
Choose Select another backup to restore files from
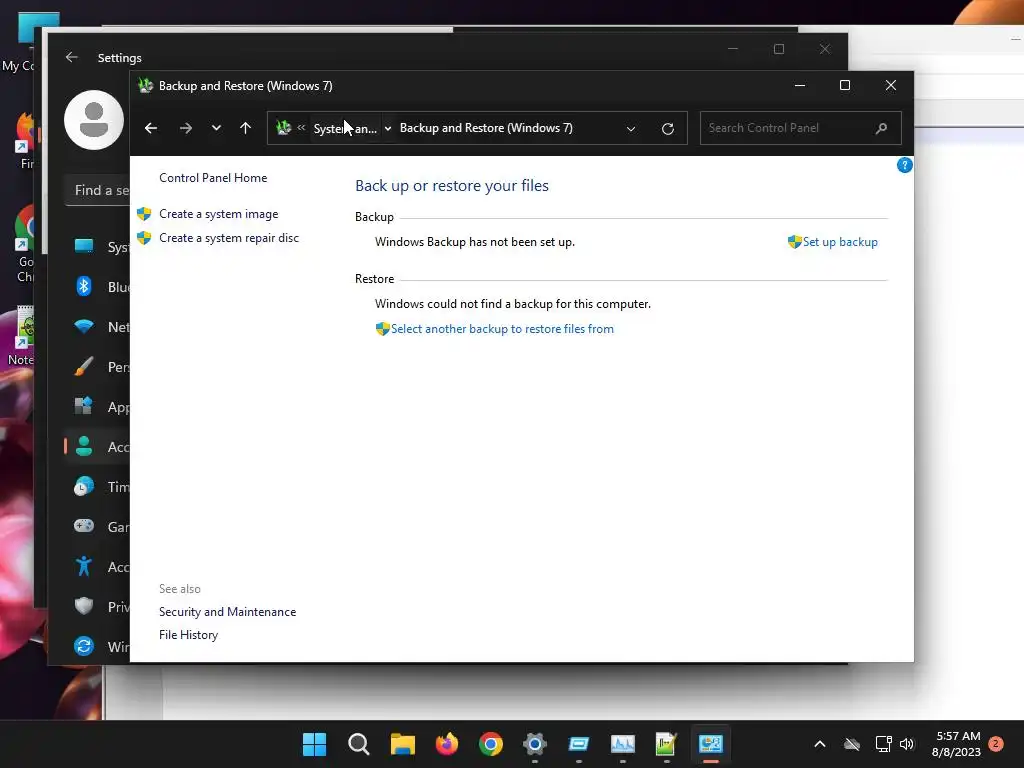pos(502,328)
